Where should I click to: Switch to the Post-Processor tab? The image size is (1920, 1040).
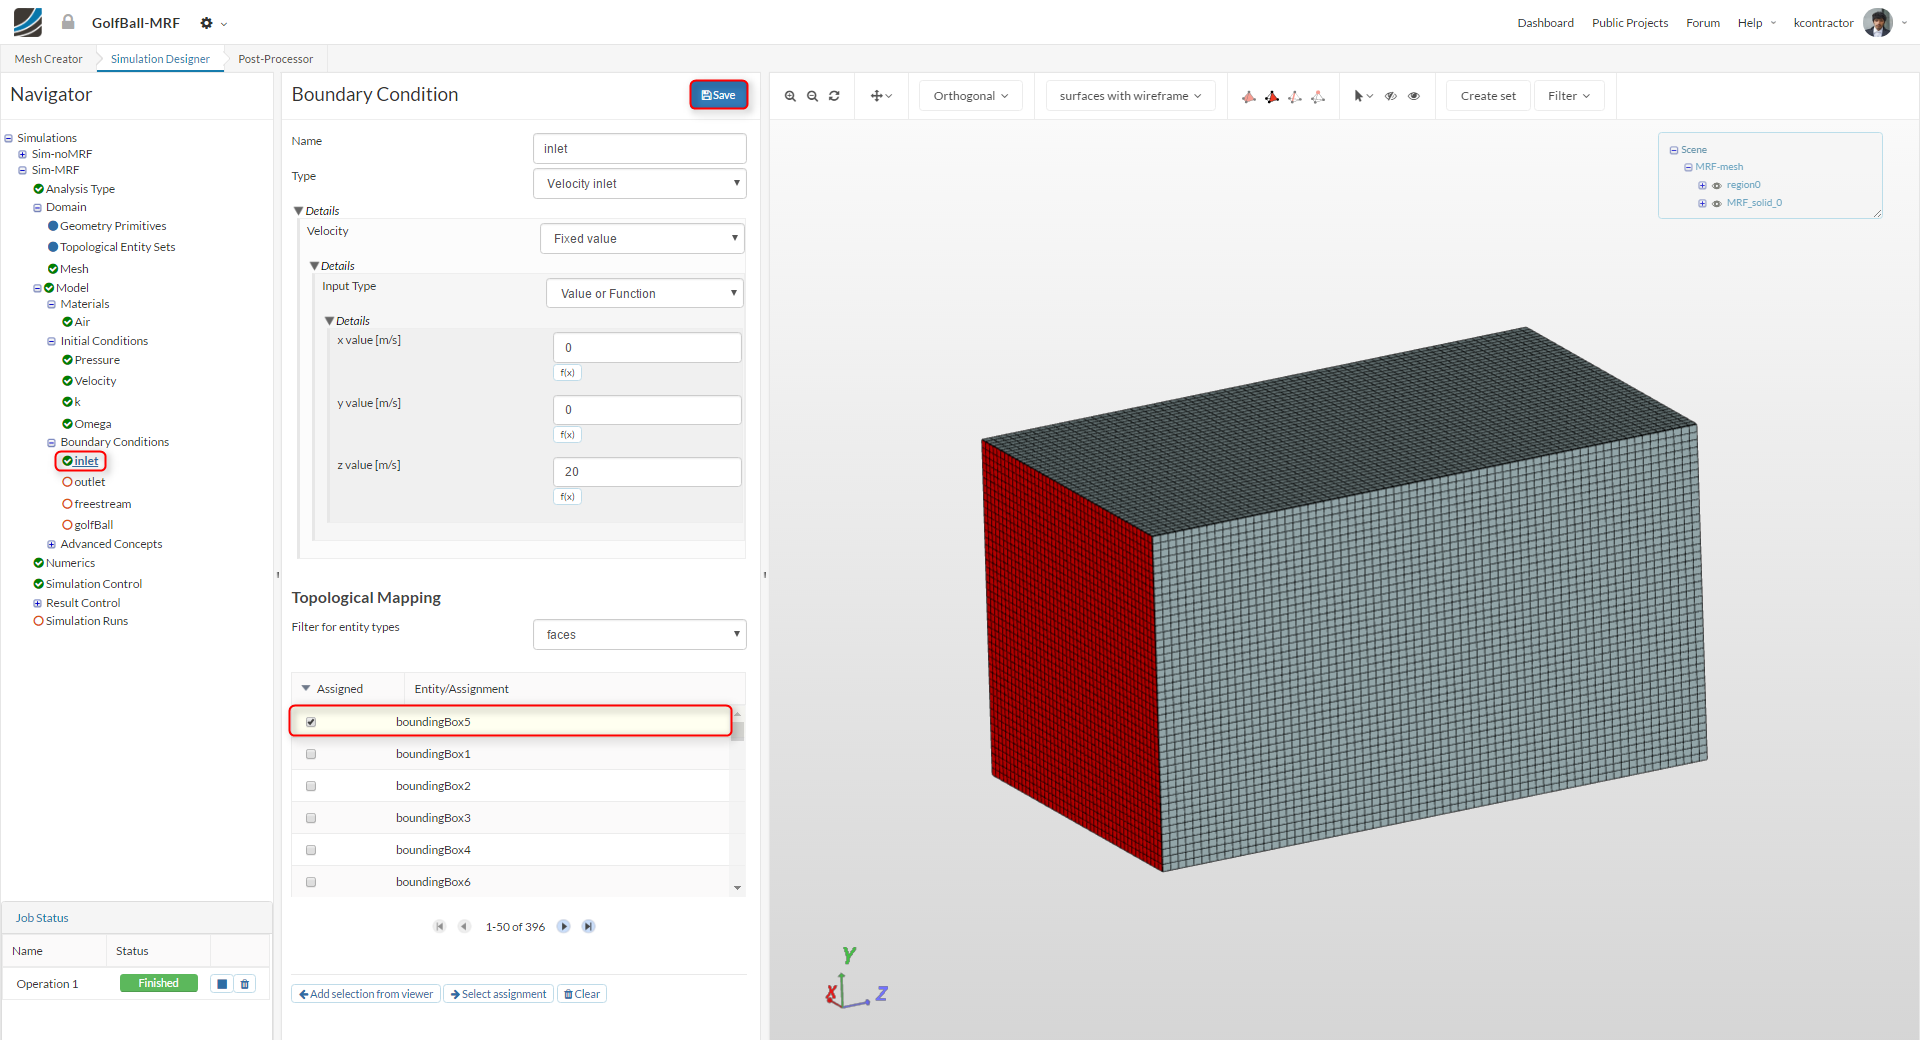(x=275, y=59)
